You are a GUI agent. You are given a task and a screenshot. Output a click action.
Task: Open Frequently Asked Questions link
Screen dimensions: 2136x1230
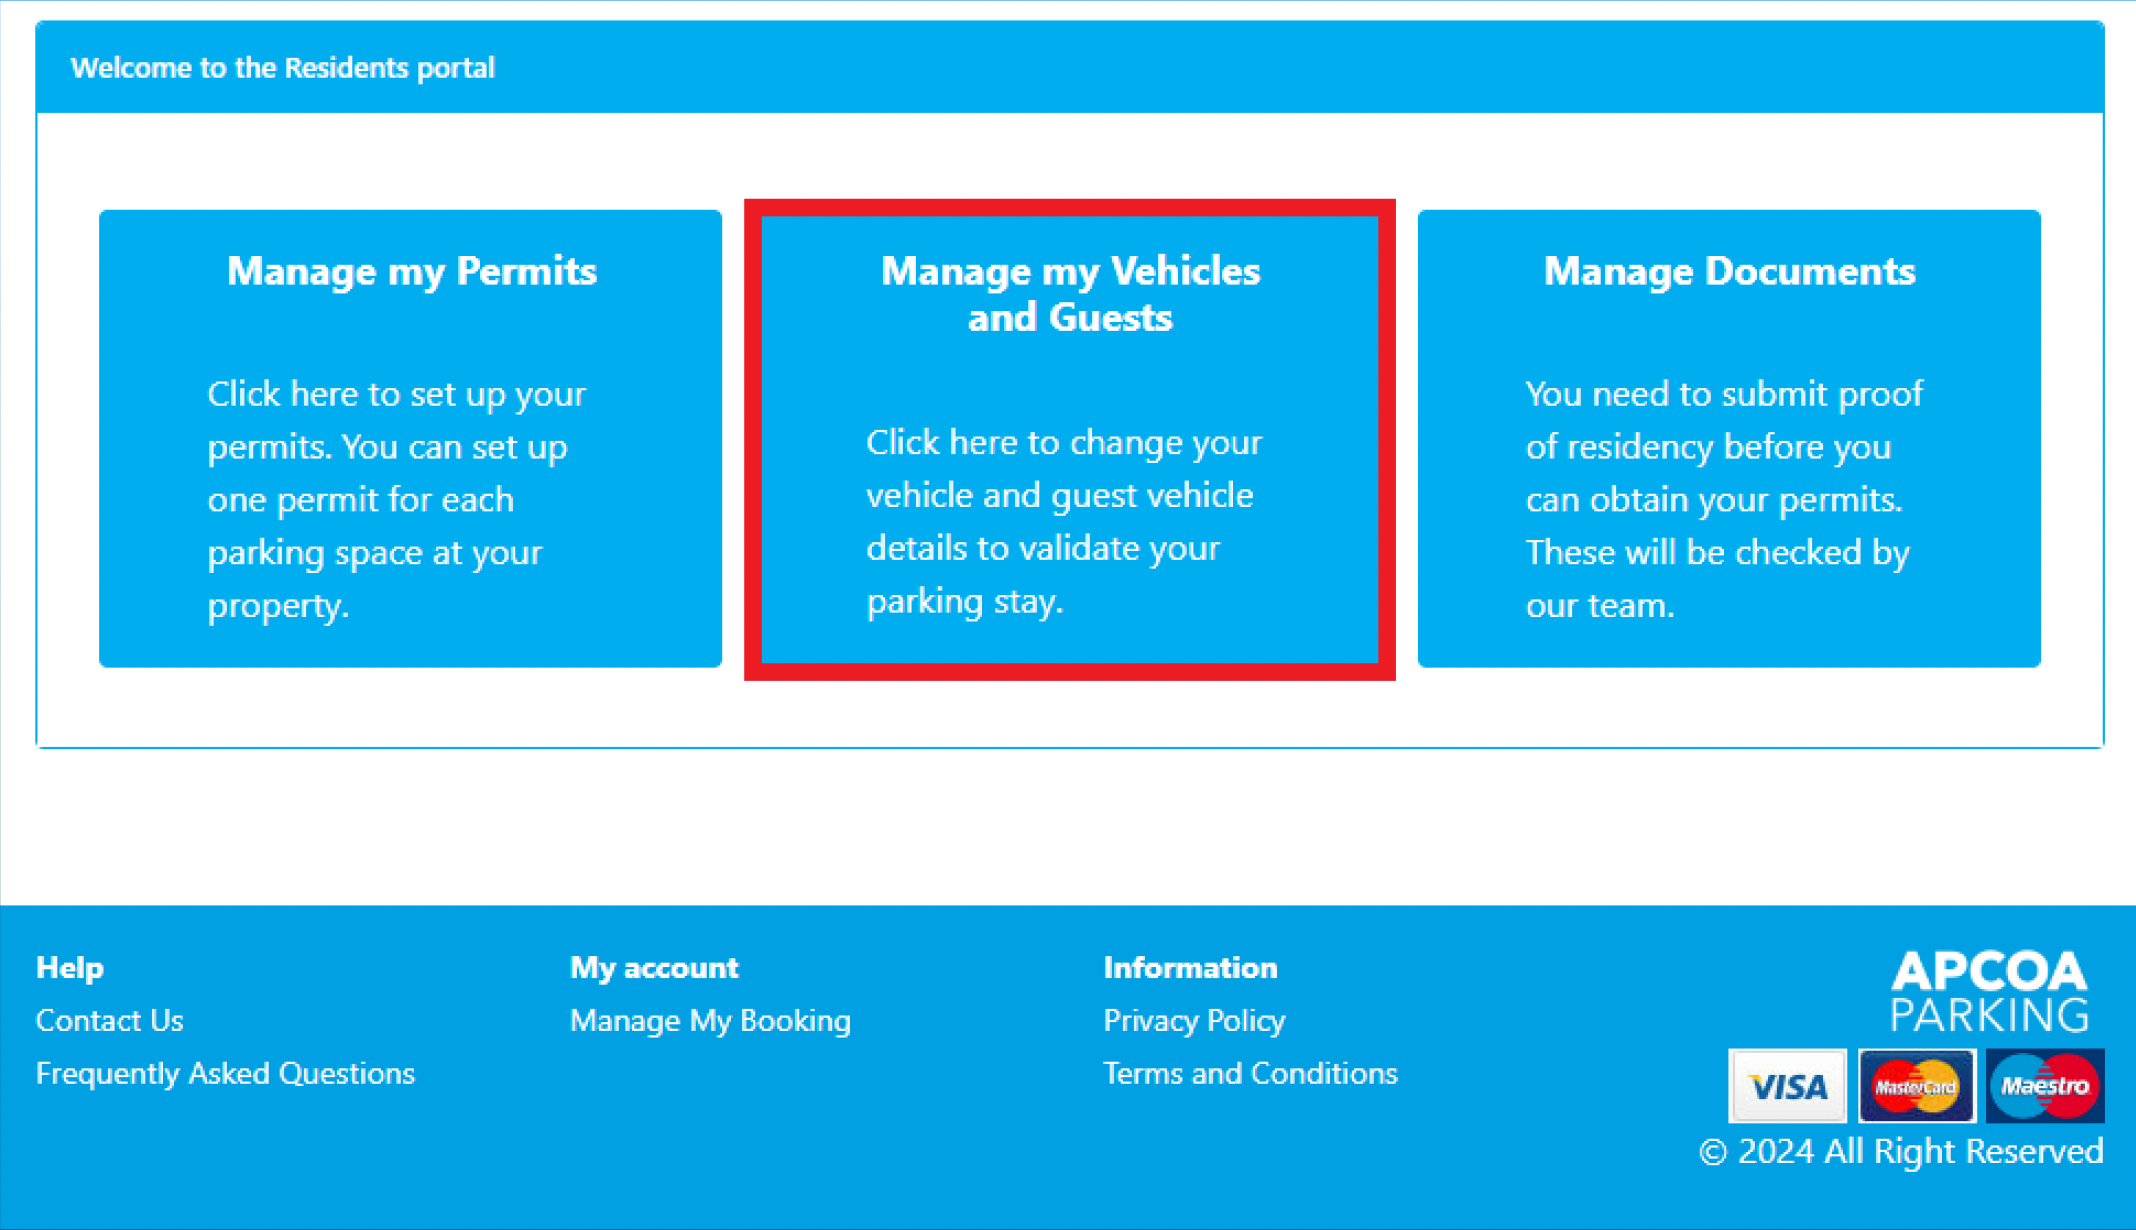[225, 1073]
